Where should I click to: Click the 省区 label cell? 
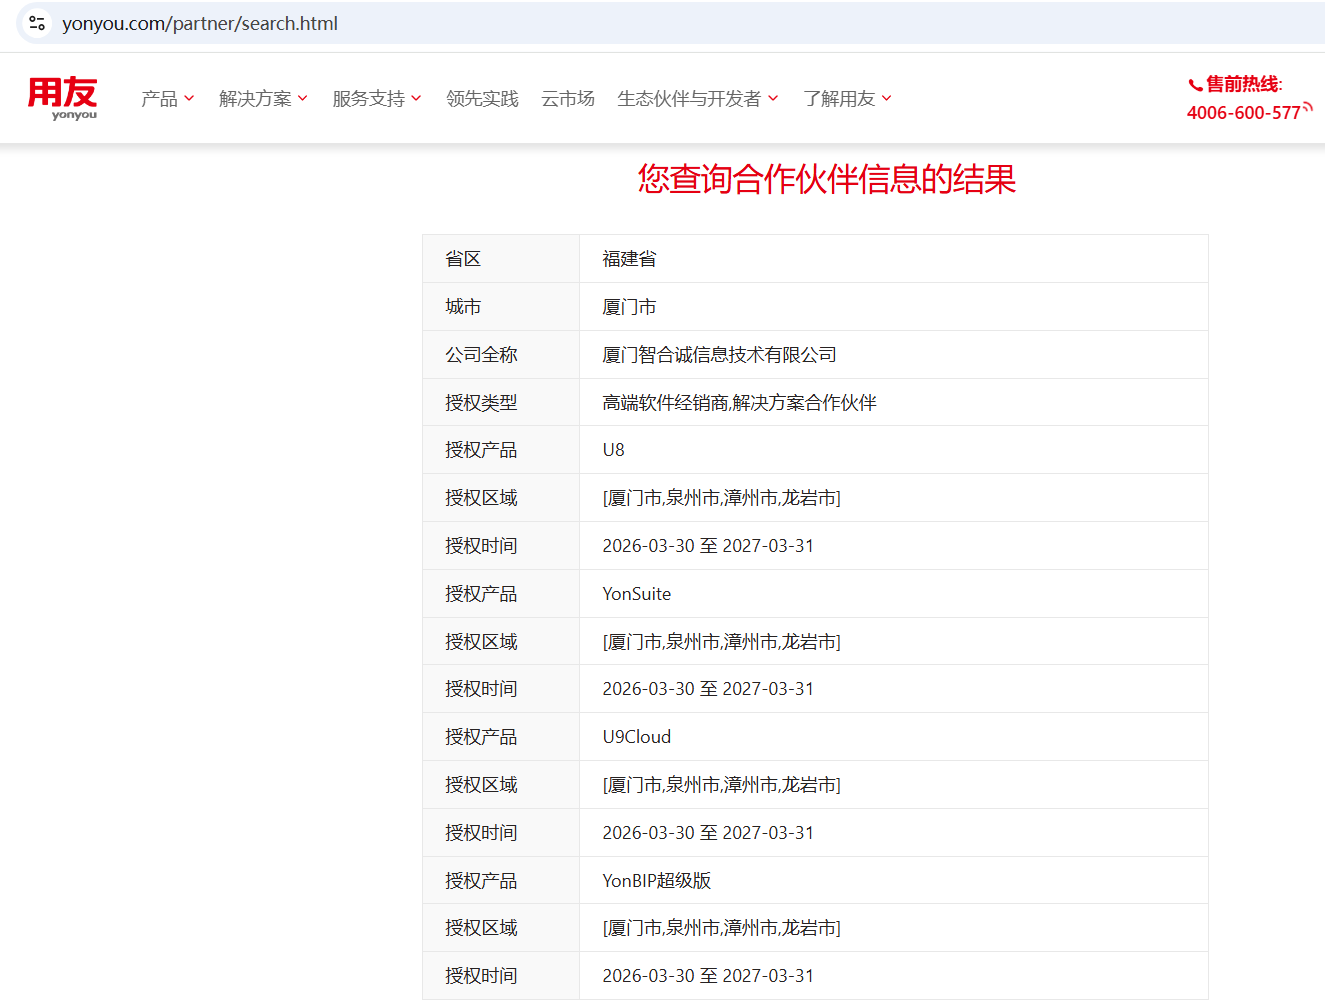tap(501, 259)
